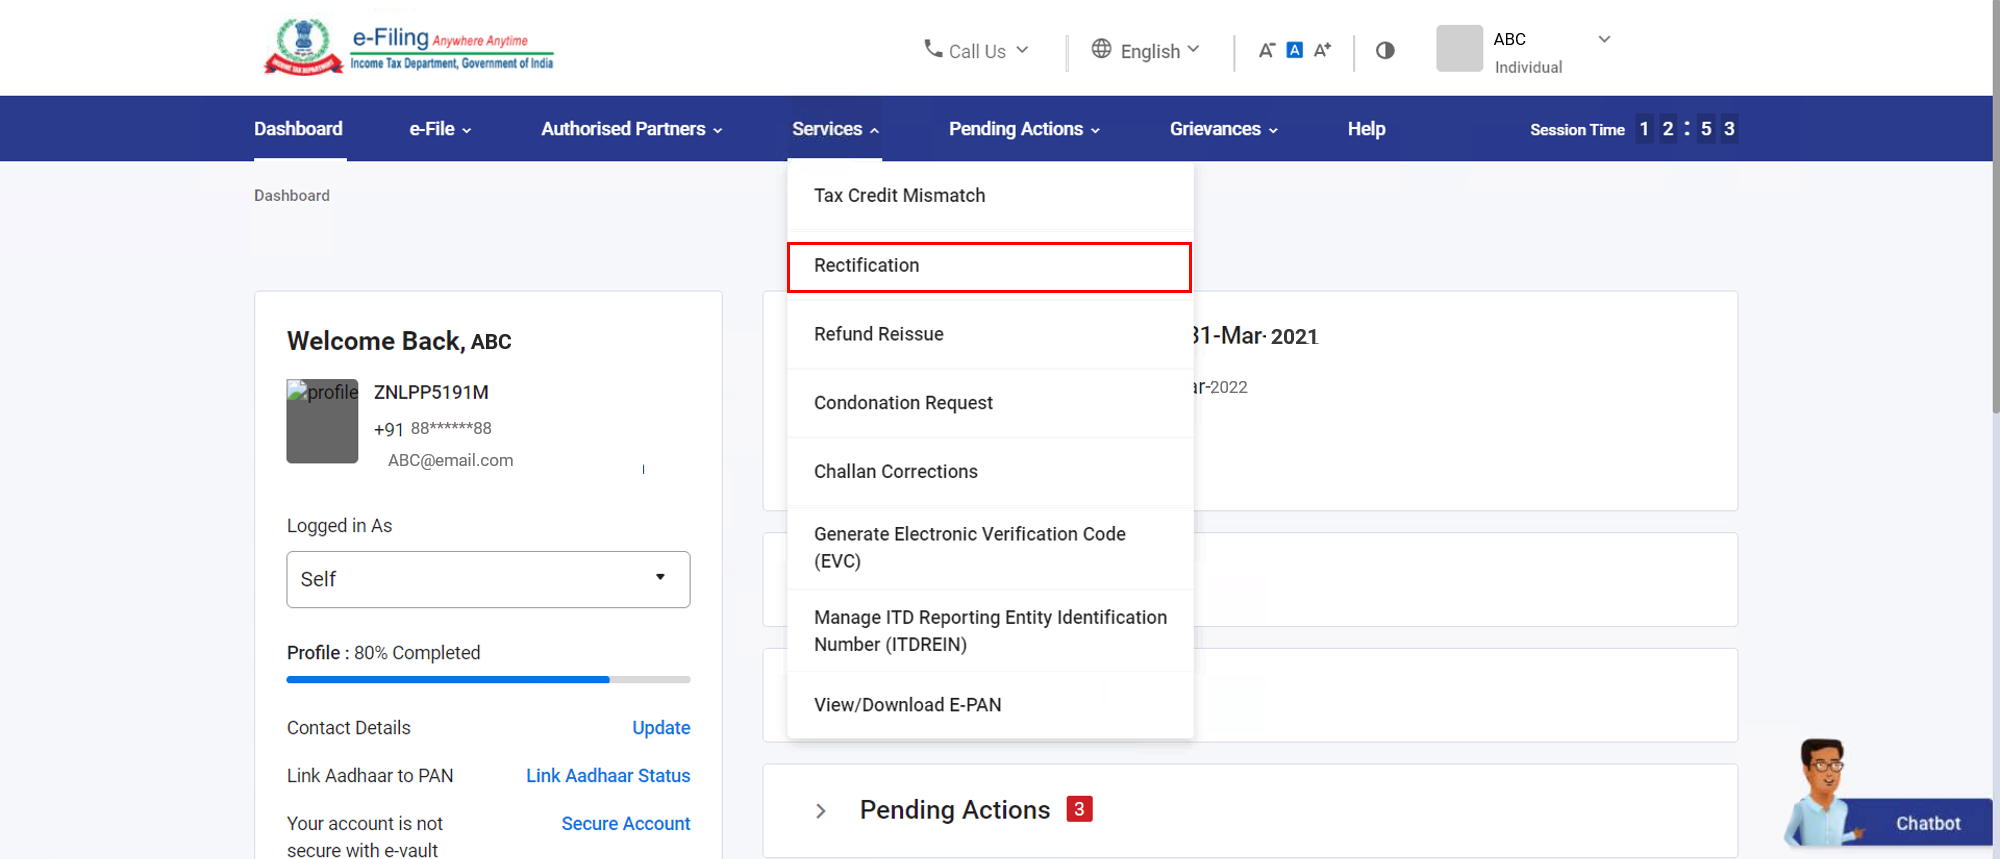Image resolution: width=2000 pixels, height=859 pixels.
Task: Click the profile completion progress bar
Action: point(488,680)
